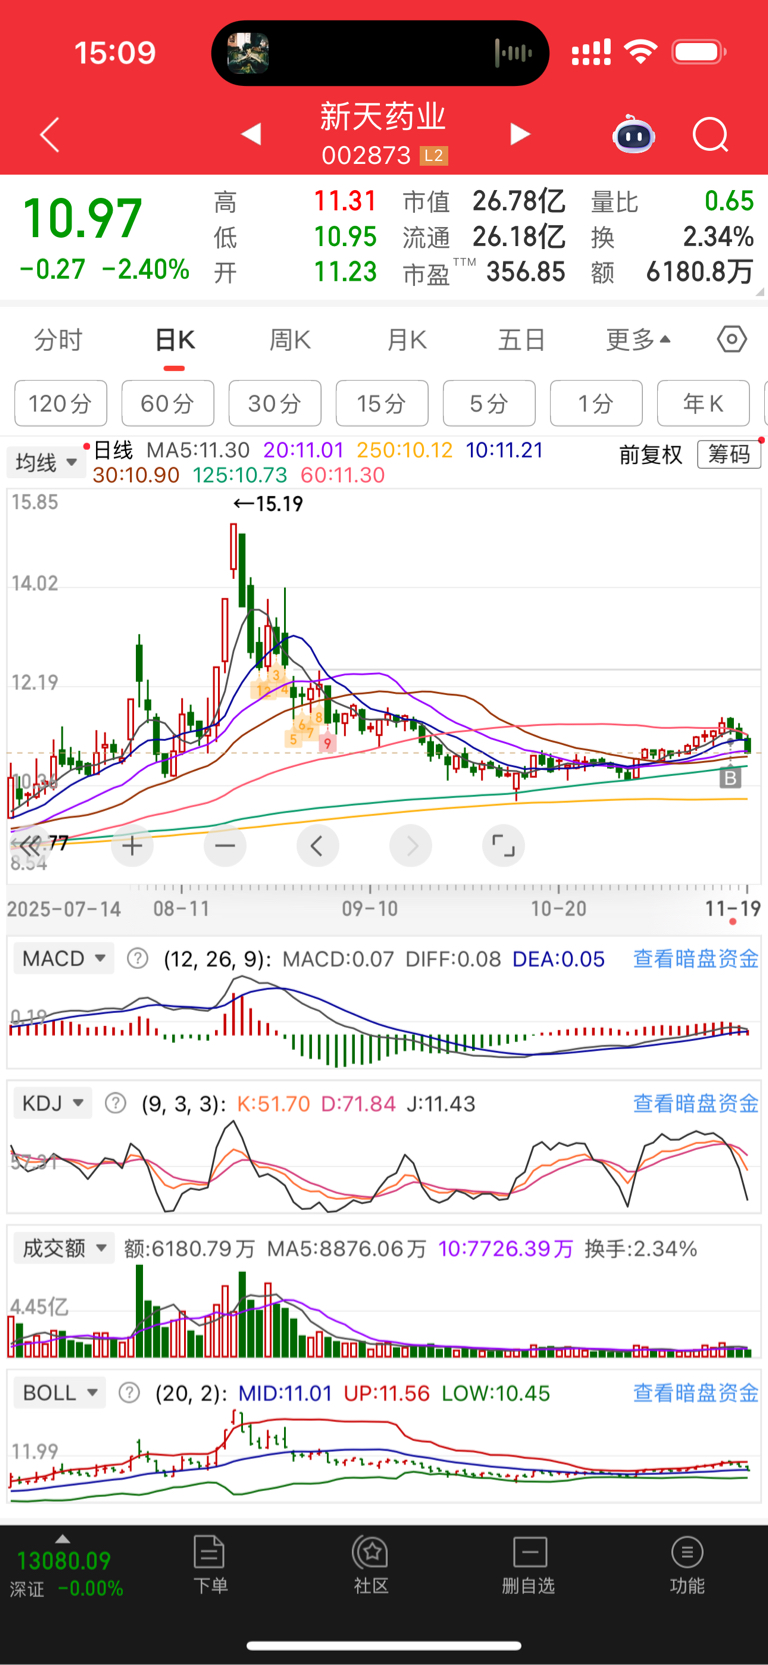
Task: Open the KDJ indicator dropdown
Action: pos(52,1103)
